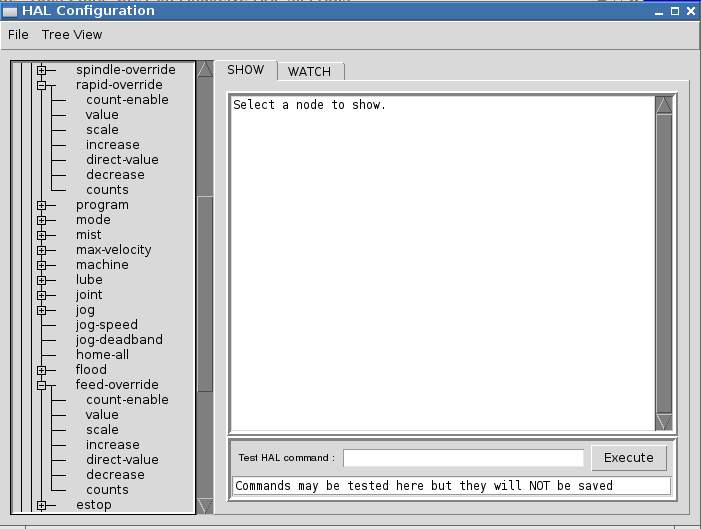Viewport: 701px width, 529px height.
Task: Expand the machine tree node
Action: tap(42, 265)
